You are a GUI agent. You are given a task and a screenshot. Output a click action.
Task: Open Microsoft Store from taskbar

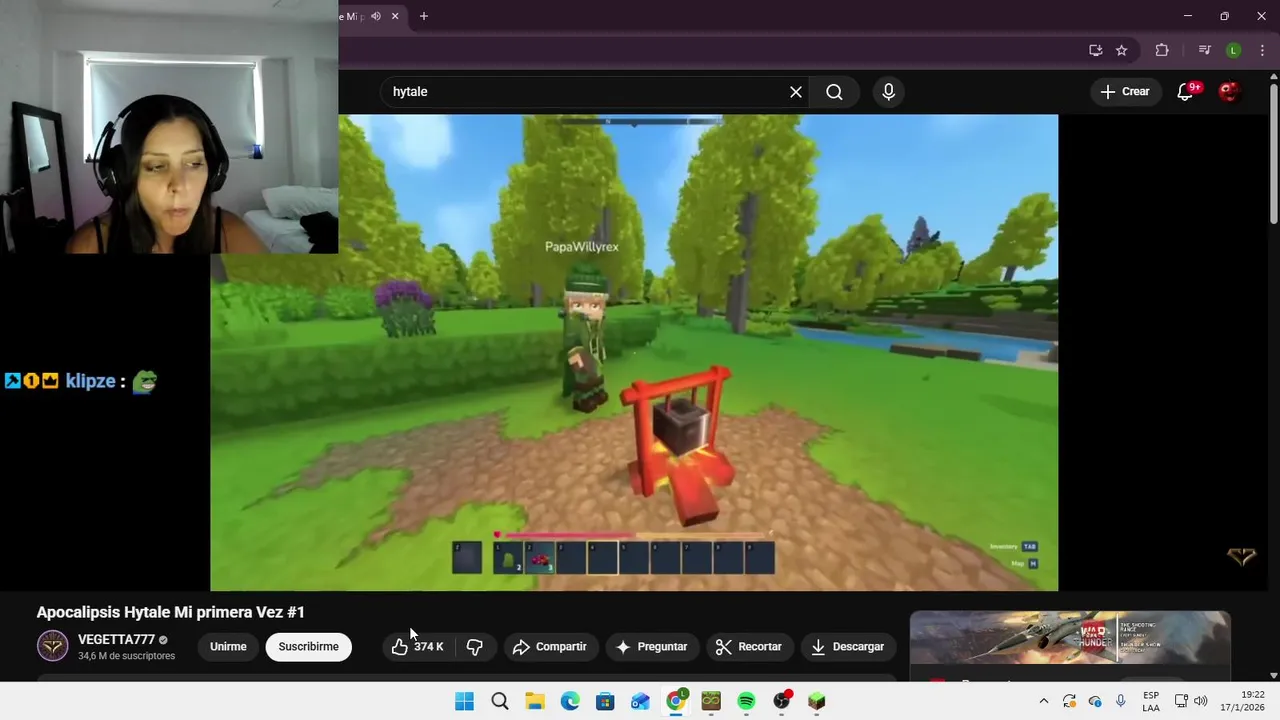coord(605,702)
